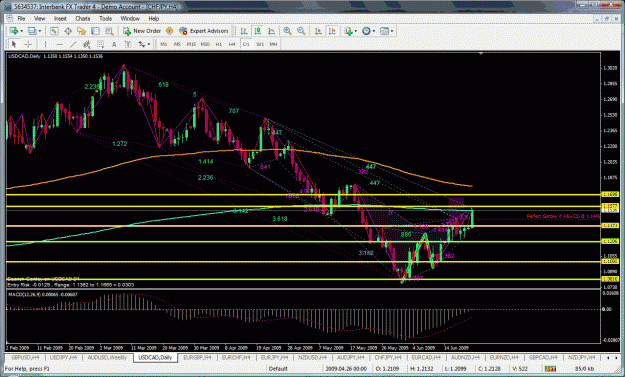Click the Periods clock icon
Viewport: 625px width, 377px height.
click(x=366, y=31)
